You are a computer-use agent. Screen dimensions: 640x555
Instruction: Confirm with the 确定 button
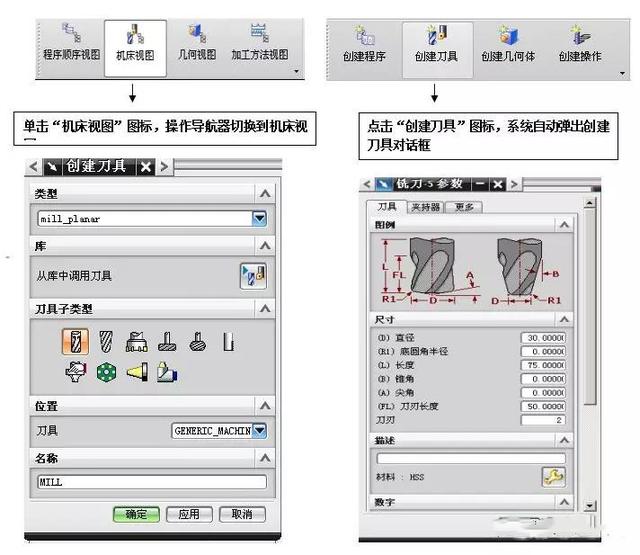[x=136, y=514]
